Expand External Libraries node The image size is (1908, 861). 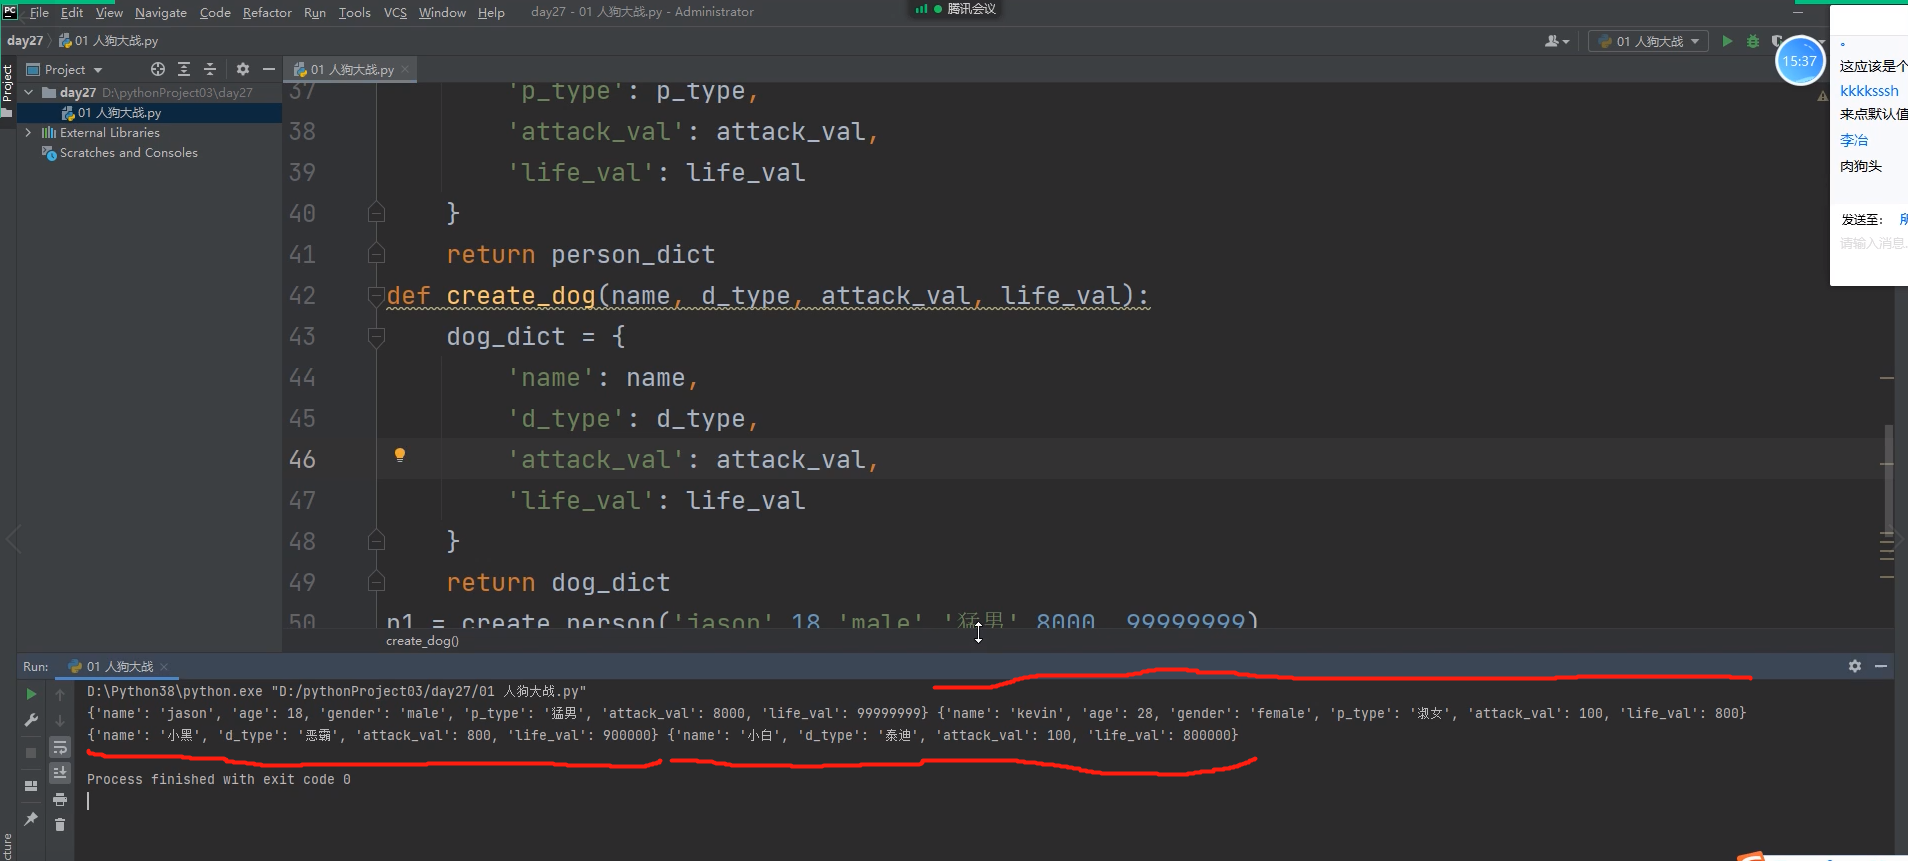(x=29, y=132)
